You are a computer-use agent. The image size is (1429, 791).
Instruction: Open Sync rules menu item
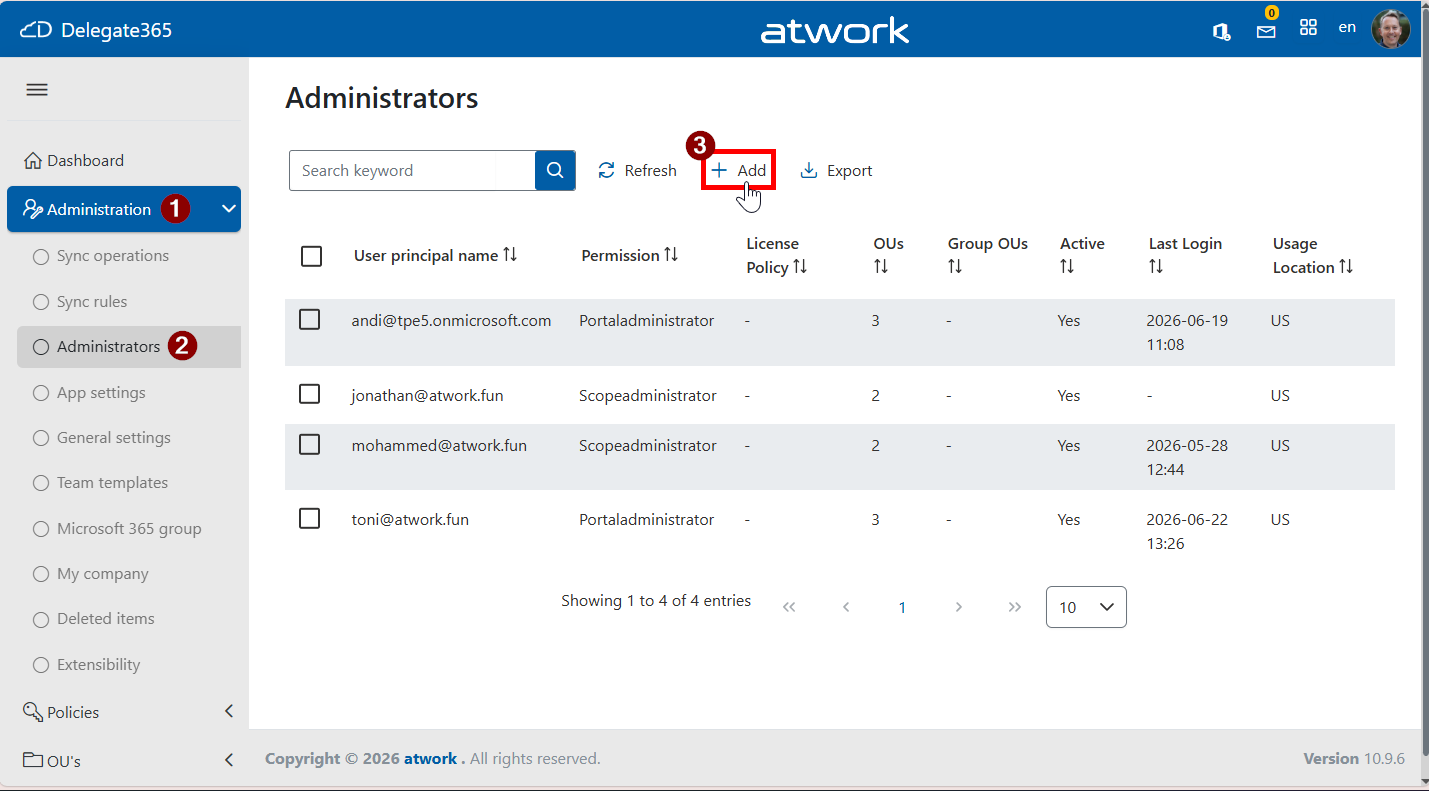[92, 301]
